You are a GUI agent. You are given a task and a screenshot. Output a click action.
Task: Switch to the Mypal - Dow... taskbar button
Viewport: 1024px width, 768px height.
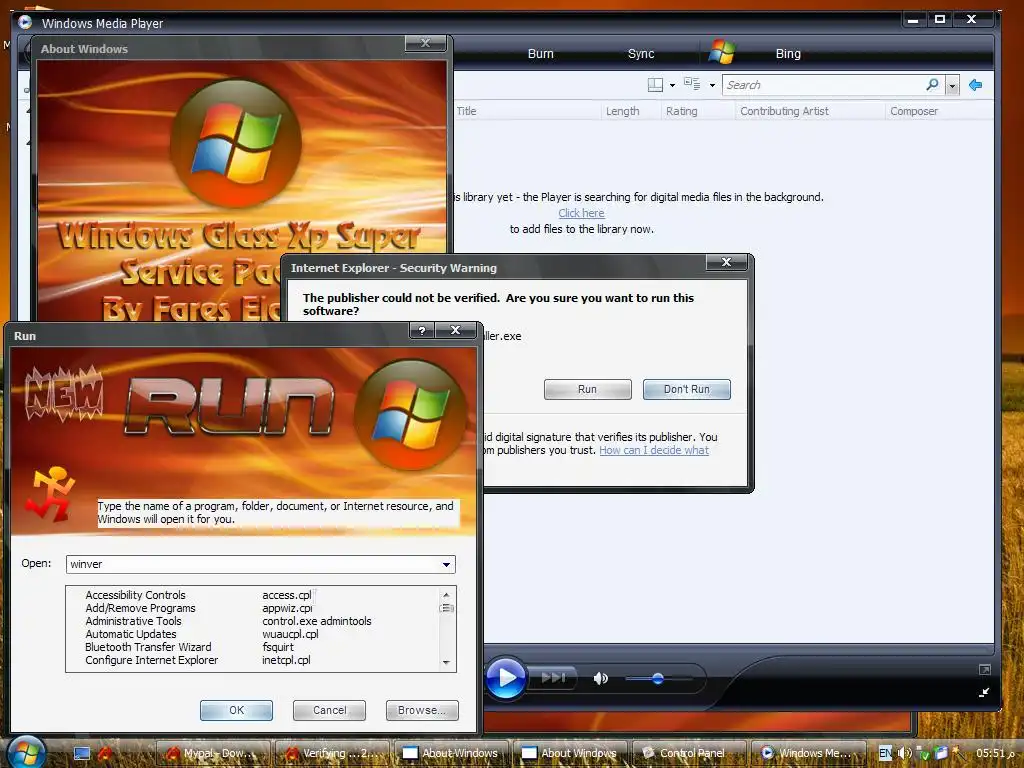212,753
